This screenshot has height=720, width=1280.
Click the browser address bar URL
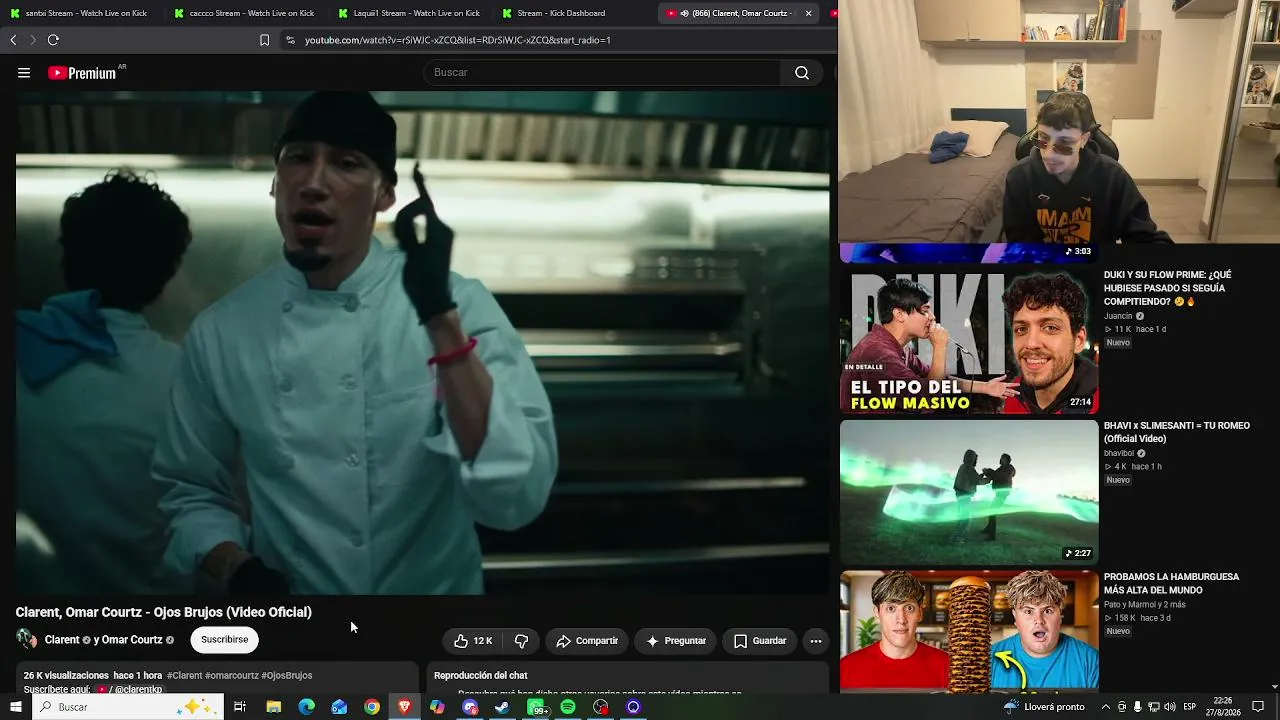click(458, 40)
